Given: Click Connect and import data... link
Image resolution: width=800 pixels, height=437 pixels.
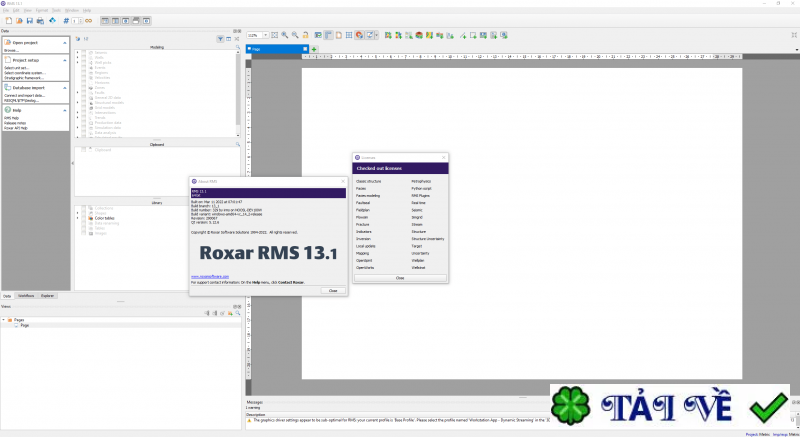Looking at the screenshot, I should 24,95.
